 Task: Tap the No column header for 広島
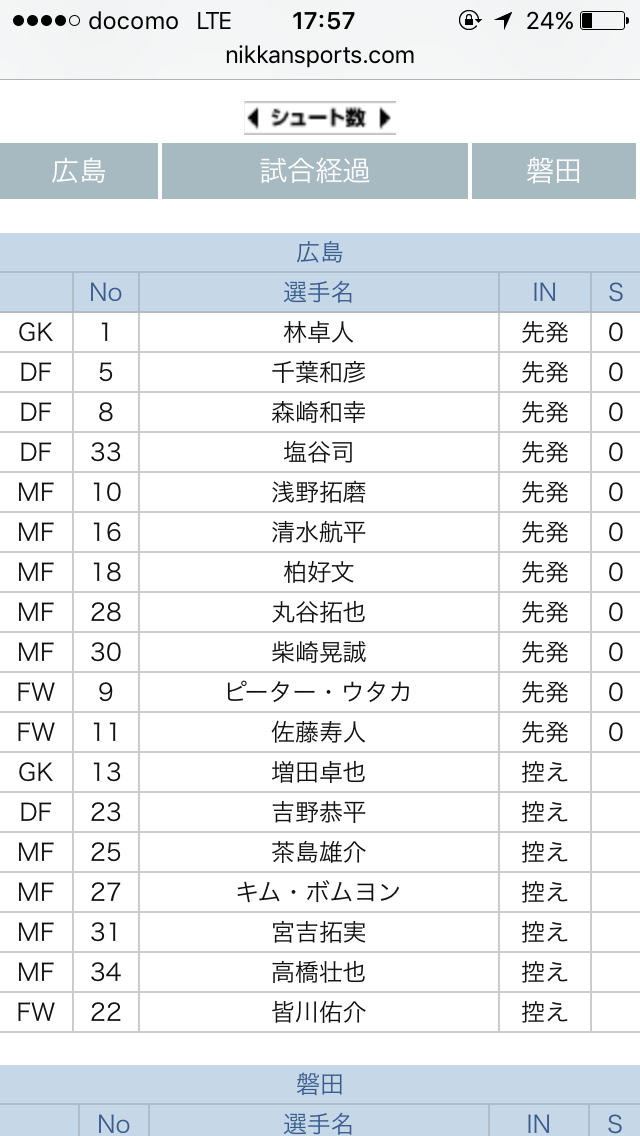[x=105, y=292]
